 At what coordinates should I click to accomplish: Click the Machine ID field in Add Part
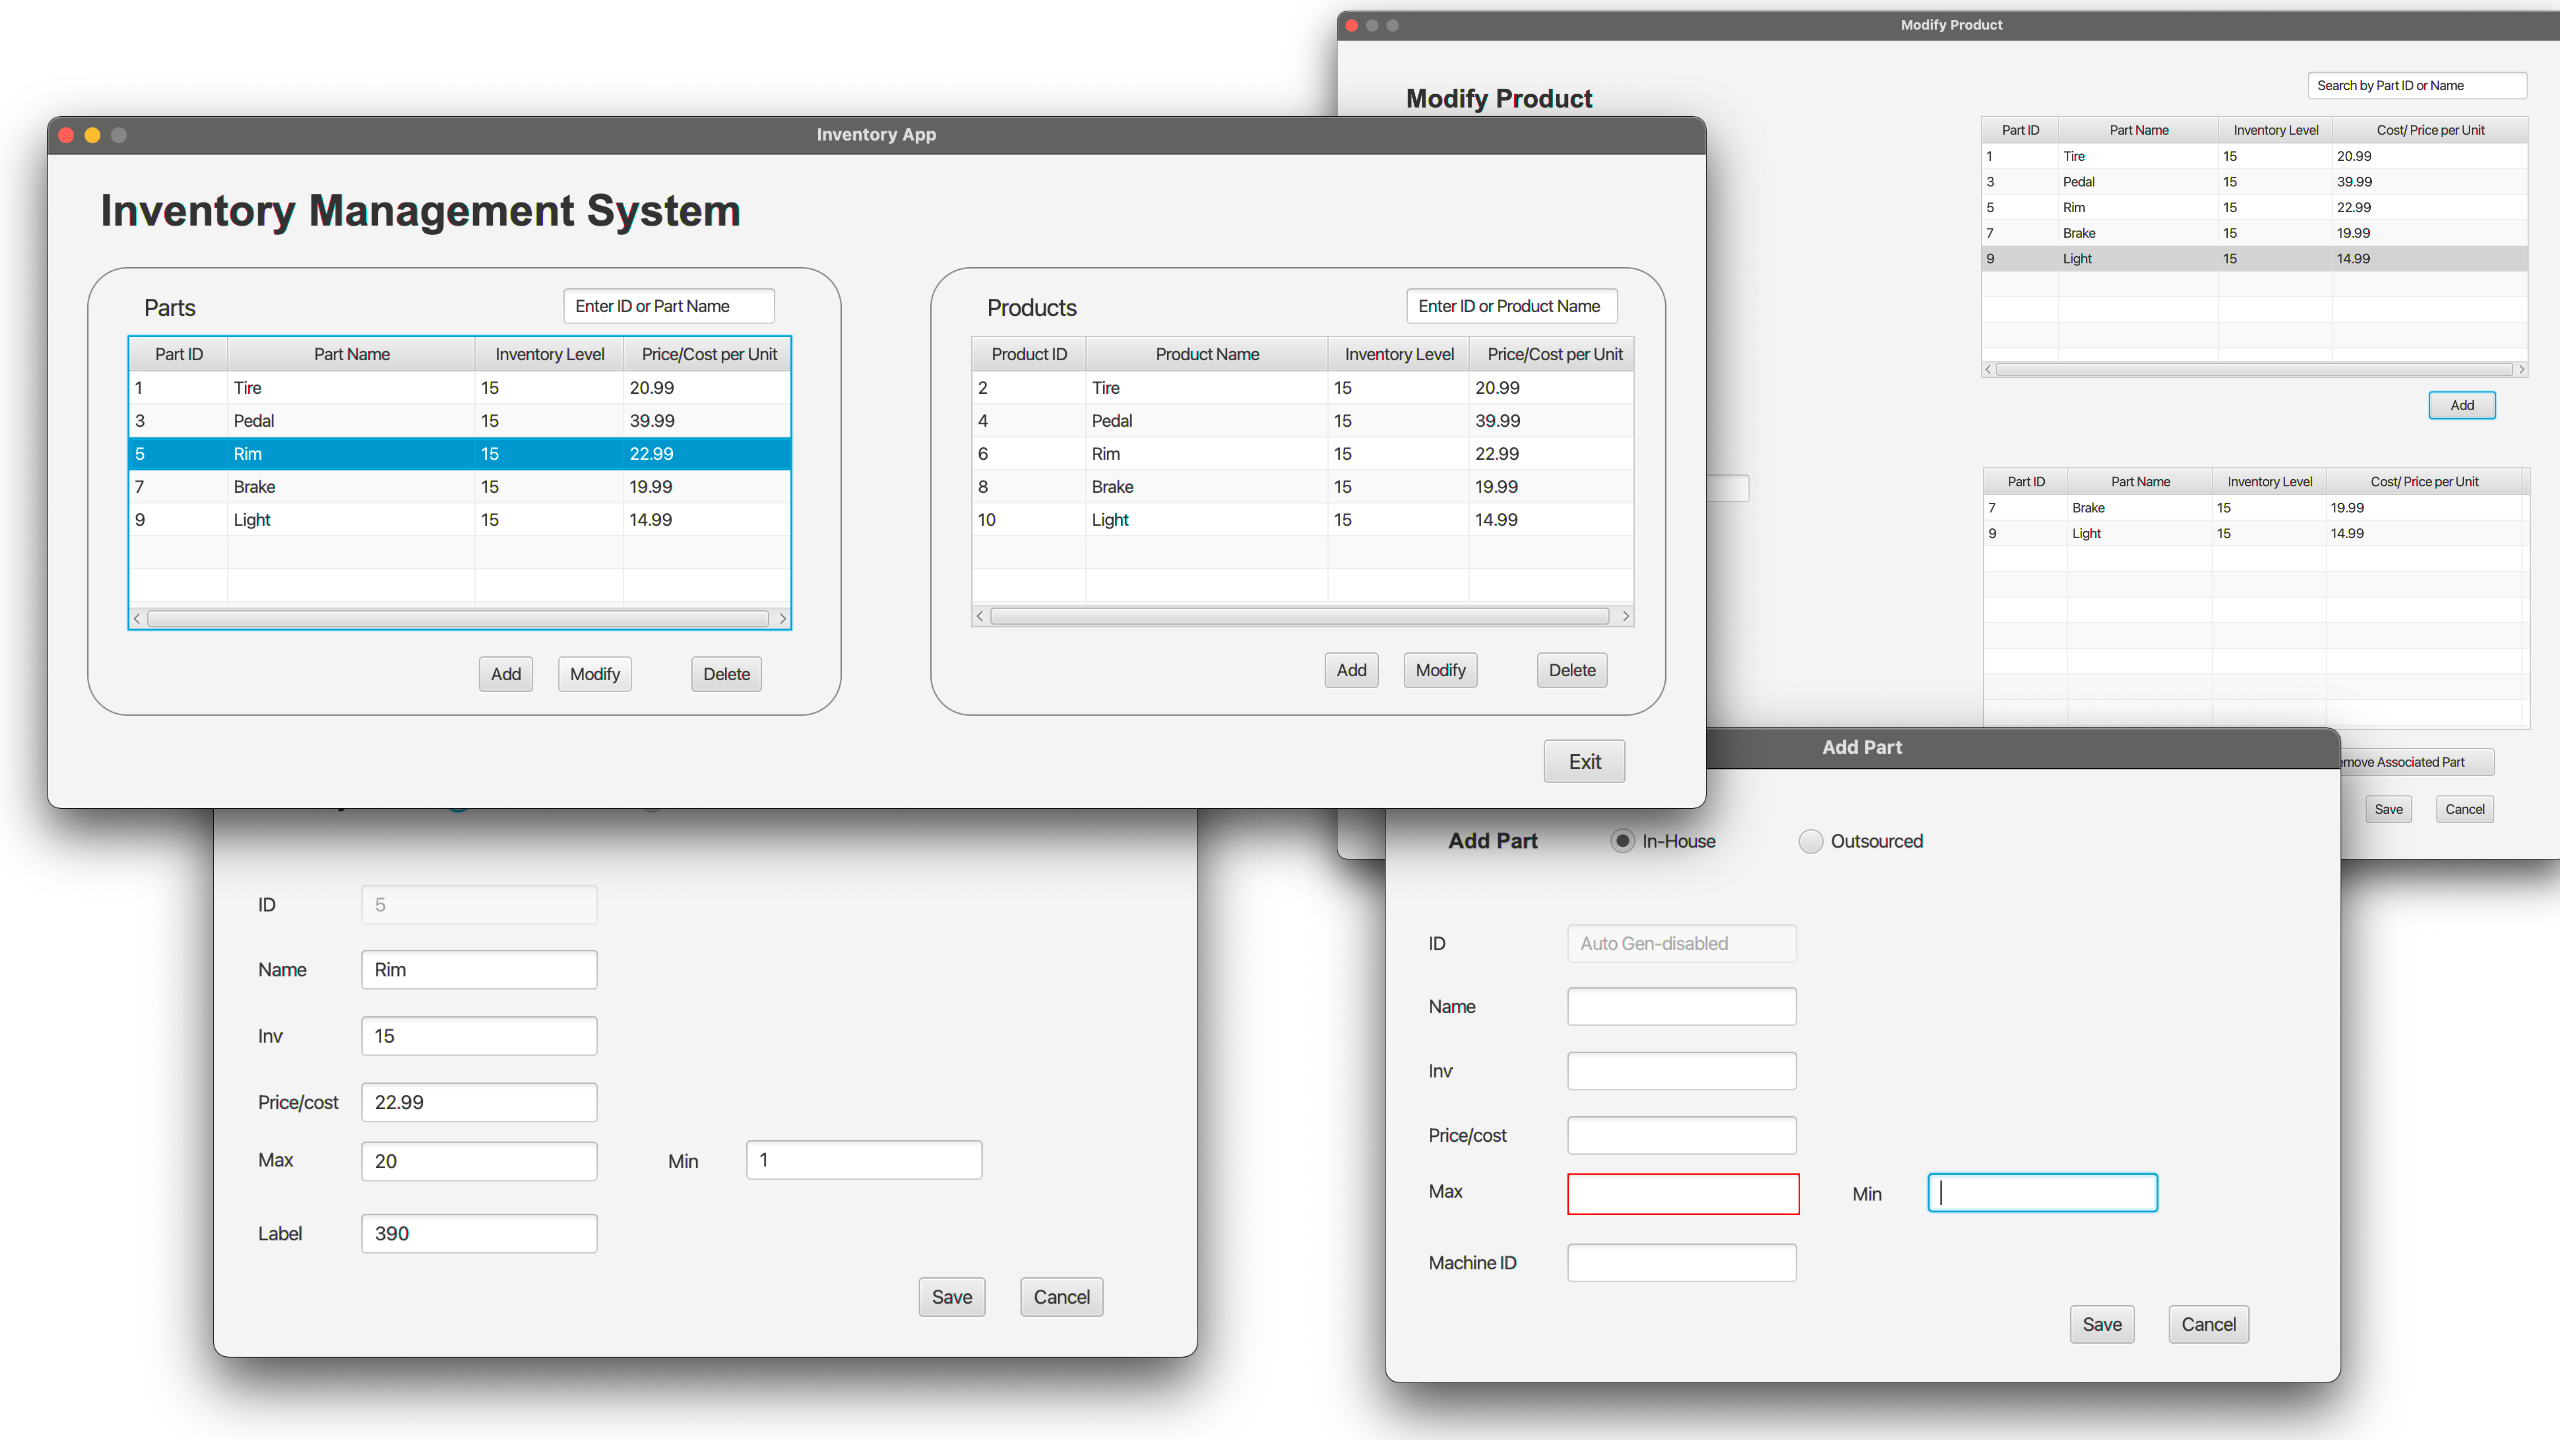click(1681, 1262)
